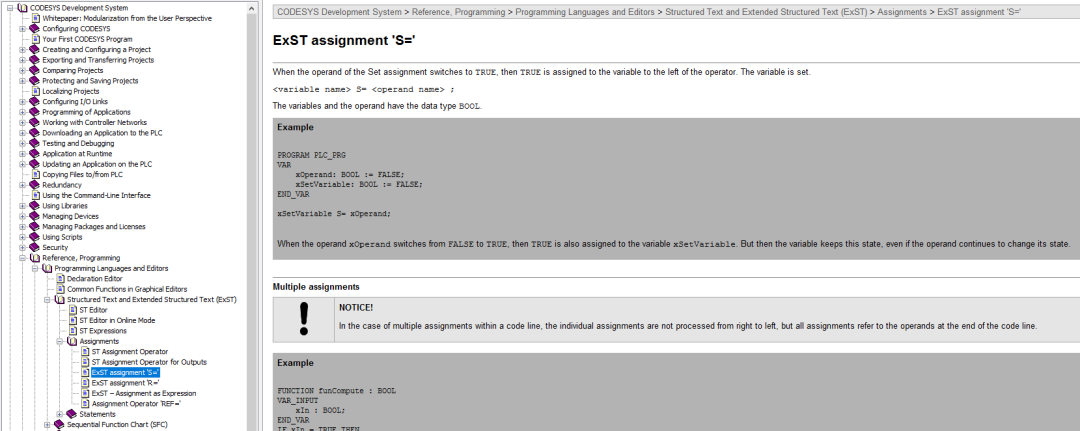Click the book icon of Creating and Configuring a Project
The image size is (1080, 431).
coord(34,50)
